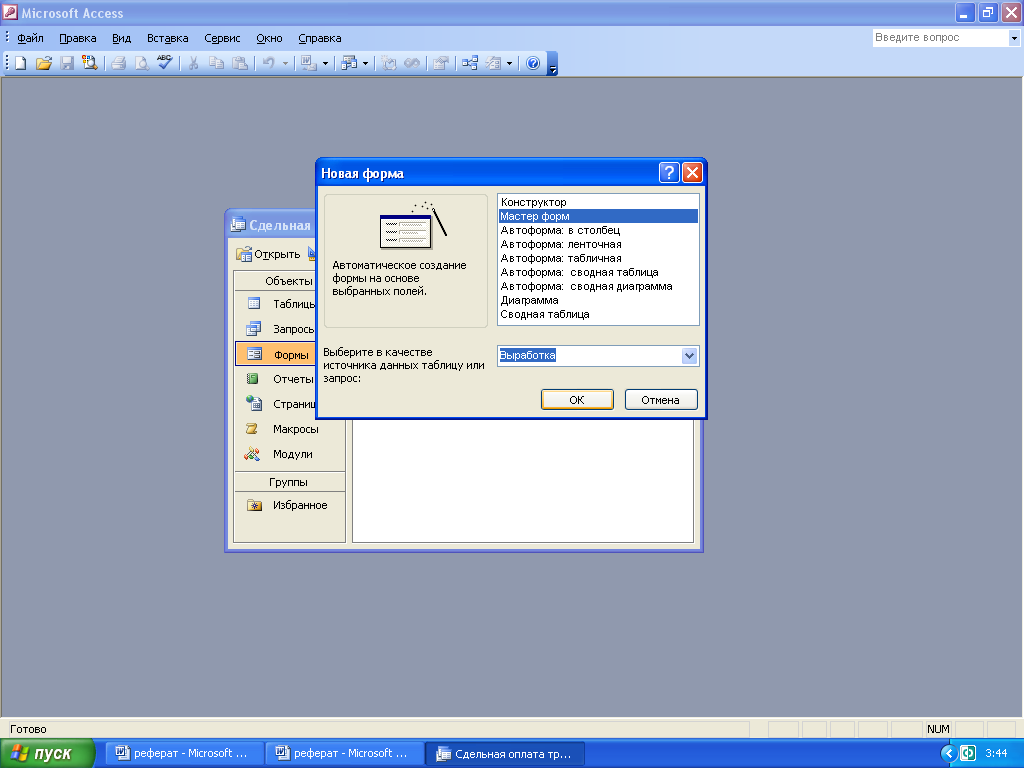Click the Open folder toolbar icon
This screenshot has height=768, width=1024.
[x=44, y=63]
